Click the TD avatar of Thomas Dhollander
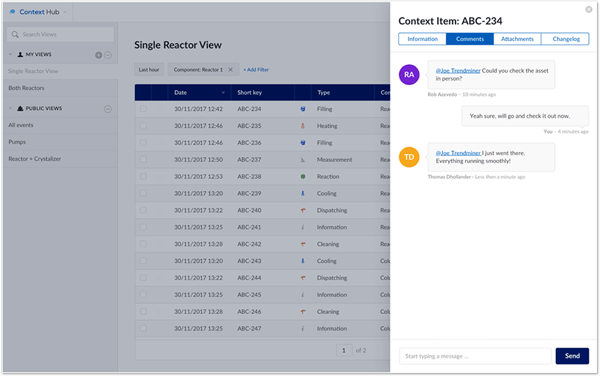The width and height of the screenshot is (600, 376). coord(409,157)
